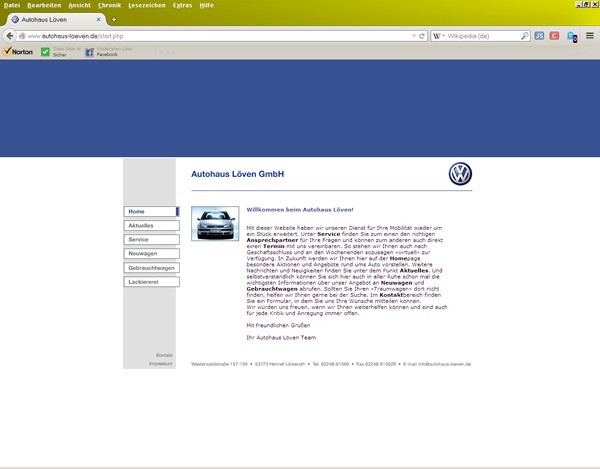Reload the page with refresh icon
This screenshot has width=600, height=469.
pos(422,35)
